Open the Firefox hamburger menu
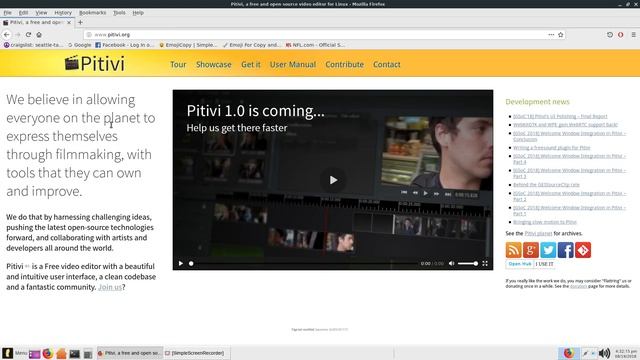The width and height of the screenshot is (640, 360). click(x=633, y=35)
